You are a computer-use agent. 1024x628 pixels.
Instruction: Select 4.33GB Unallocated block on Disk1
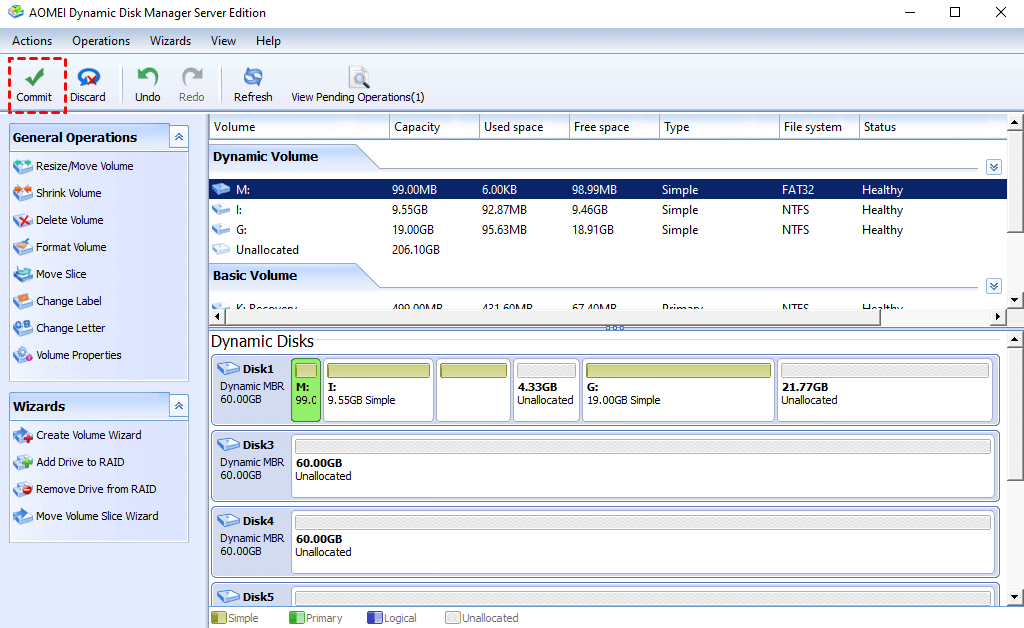546,390
